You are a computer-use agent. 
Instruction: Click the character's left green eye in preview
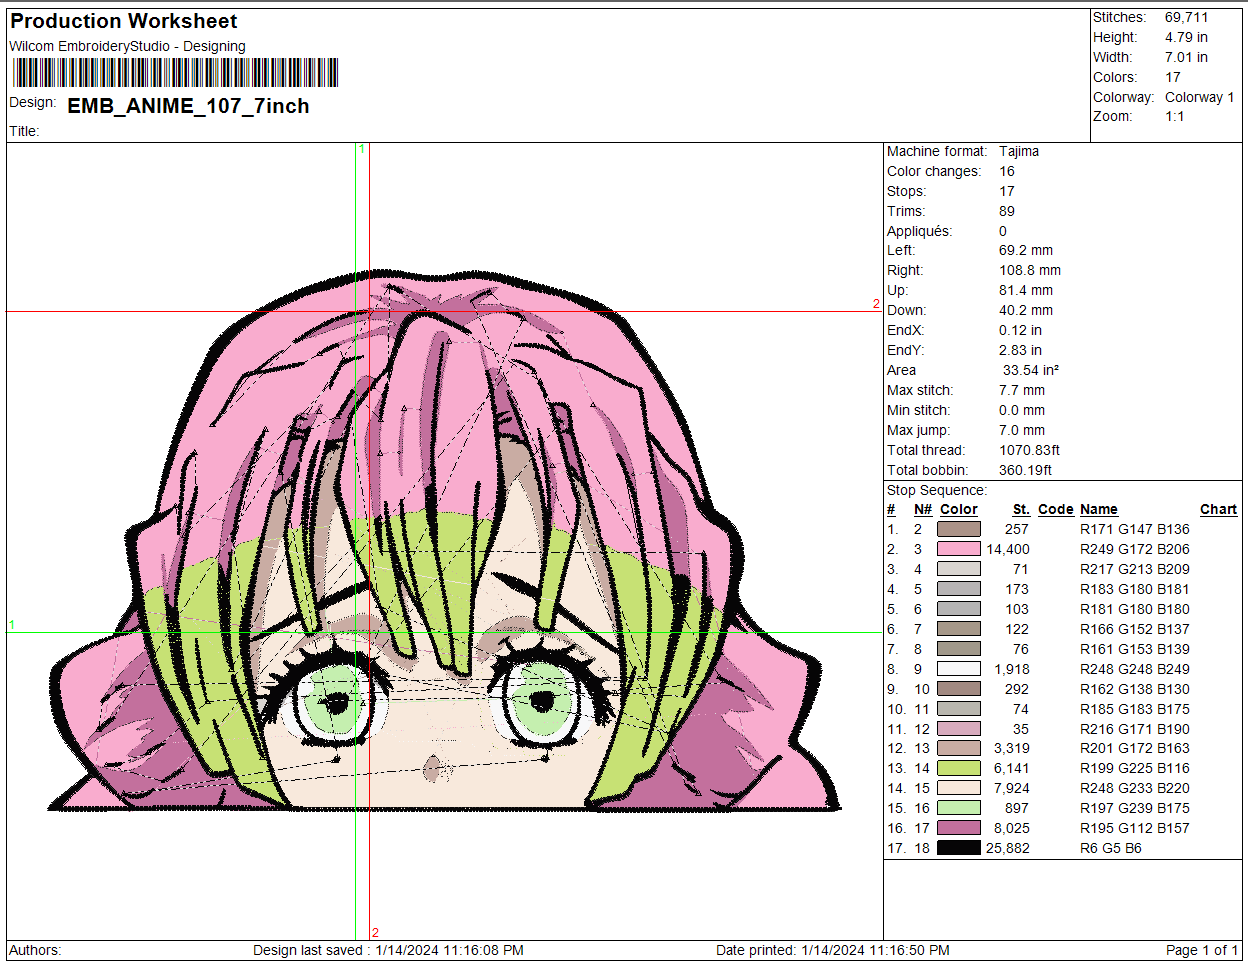click(334, 703)
